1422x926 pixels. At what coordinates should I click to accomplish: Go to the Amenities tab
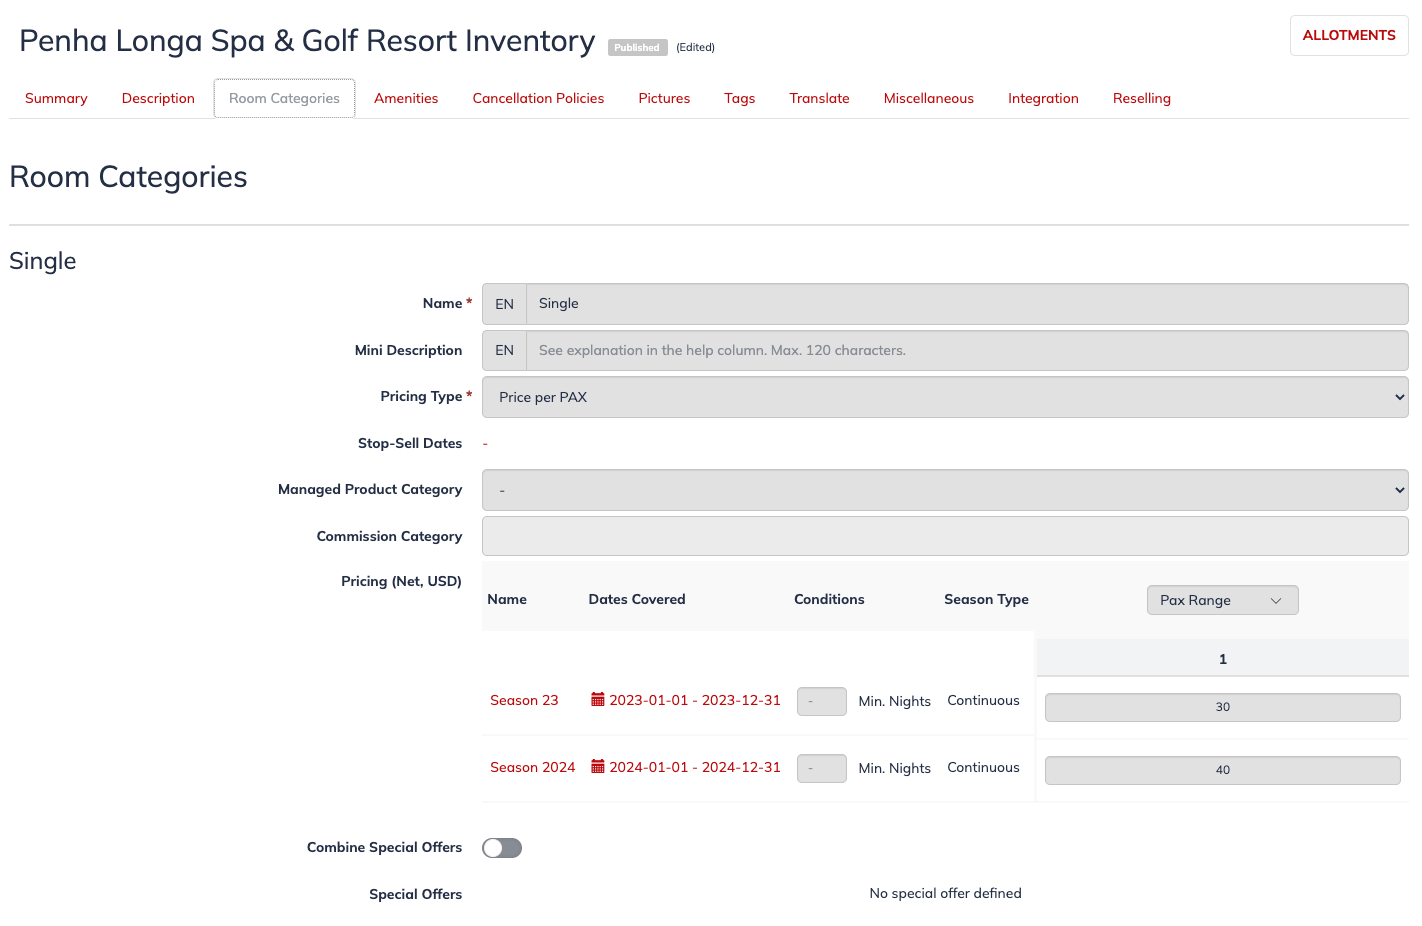[x=406, y=98]
